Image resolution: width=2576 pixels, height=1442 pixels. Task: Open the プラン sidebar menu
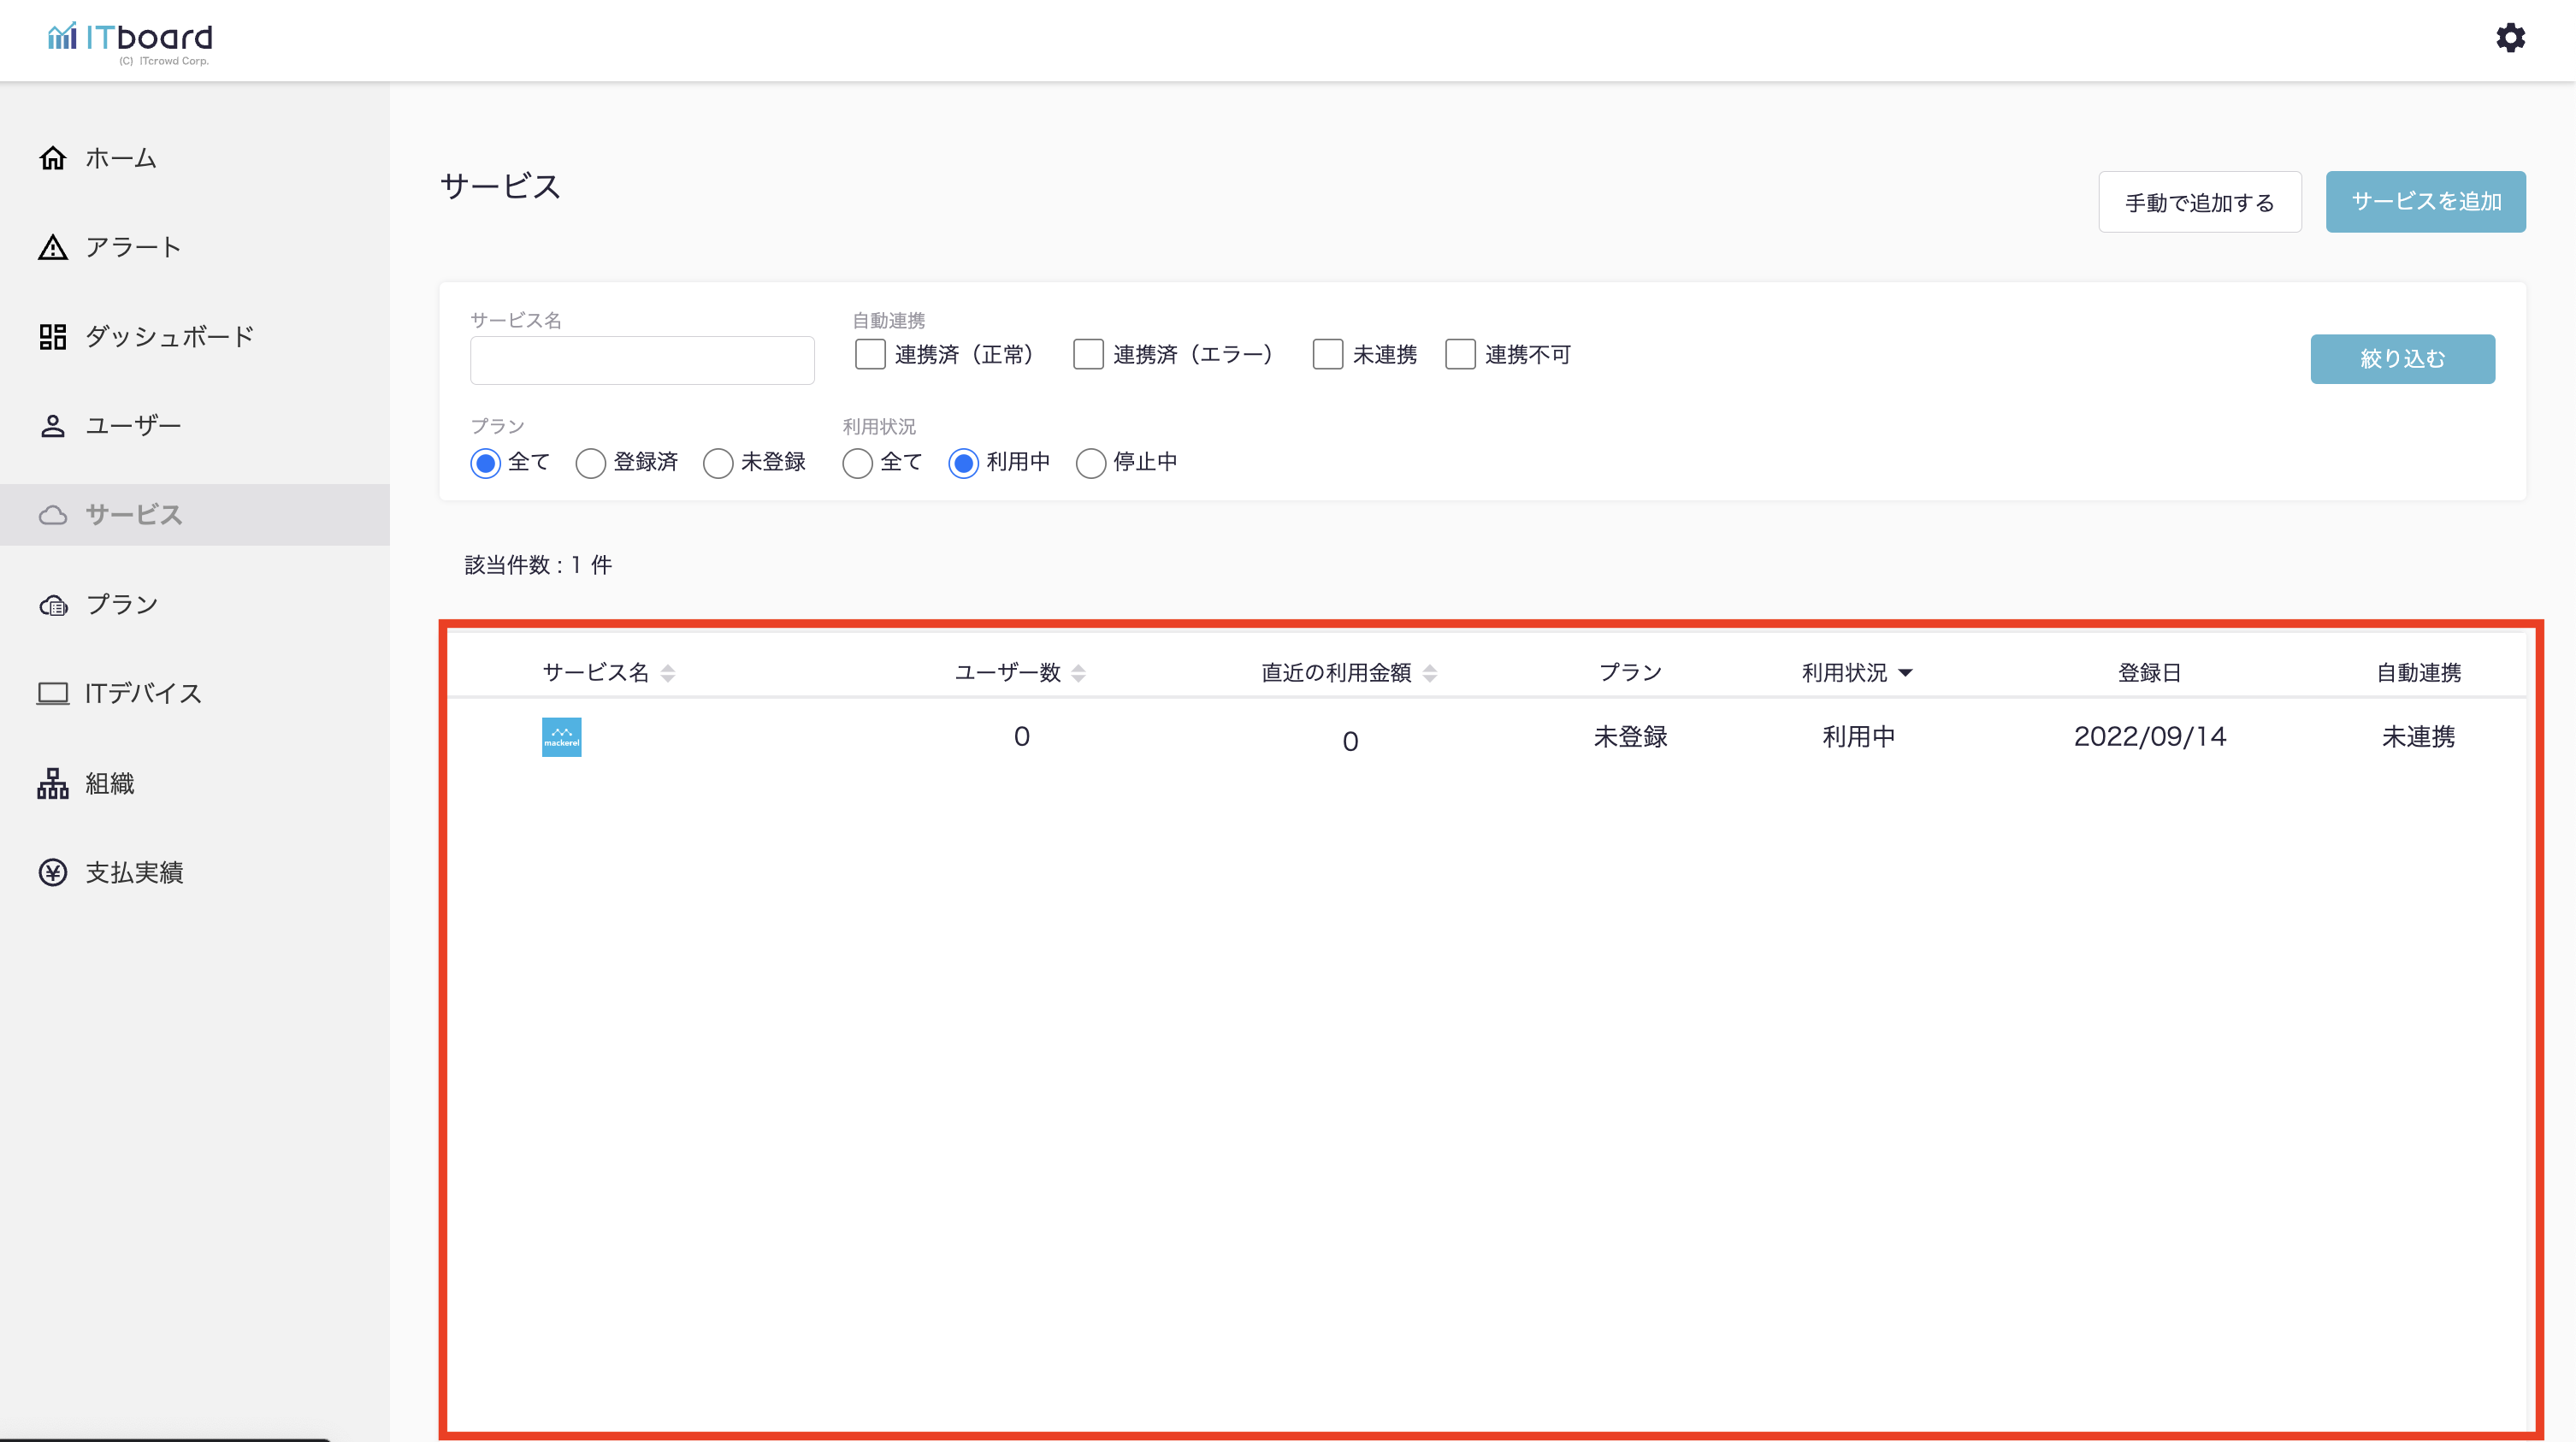click(121, 604)
